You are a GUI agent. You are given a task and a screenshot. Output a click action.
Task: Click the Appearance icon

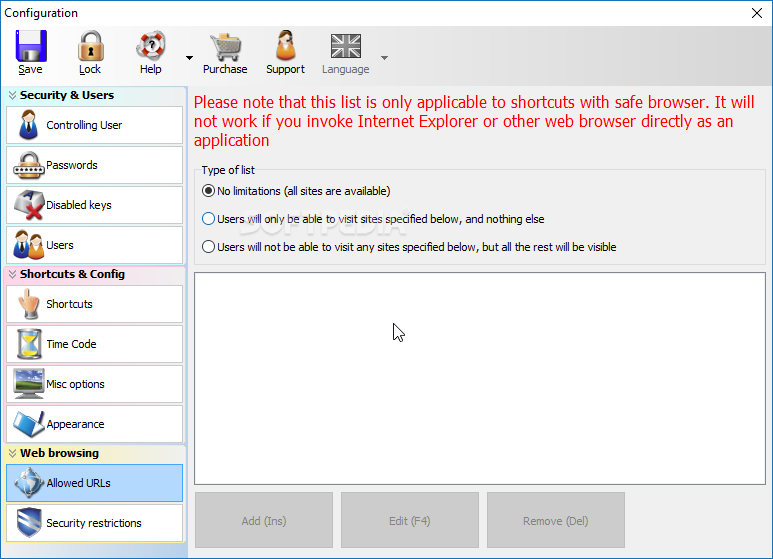point(29,424)
